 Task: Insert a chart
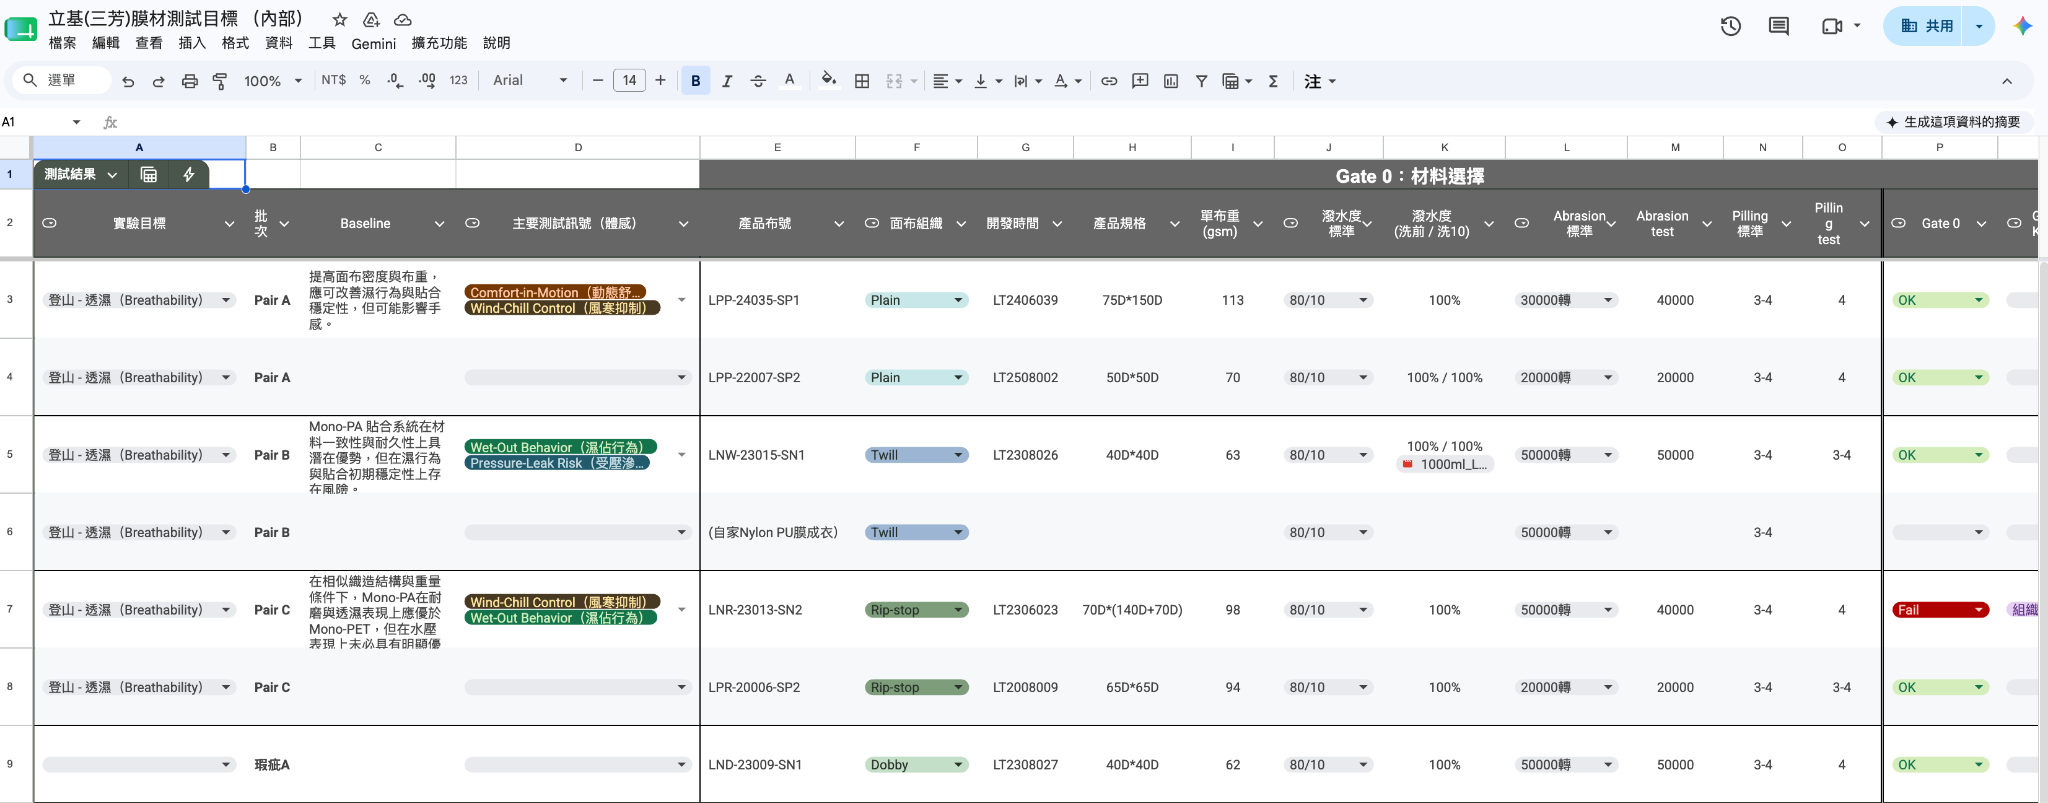pyautogui.click(x=1171, y=81)
